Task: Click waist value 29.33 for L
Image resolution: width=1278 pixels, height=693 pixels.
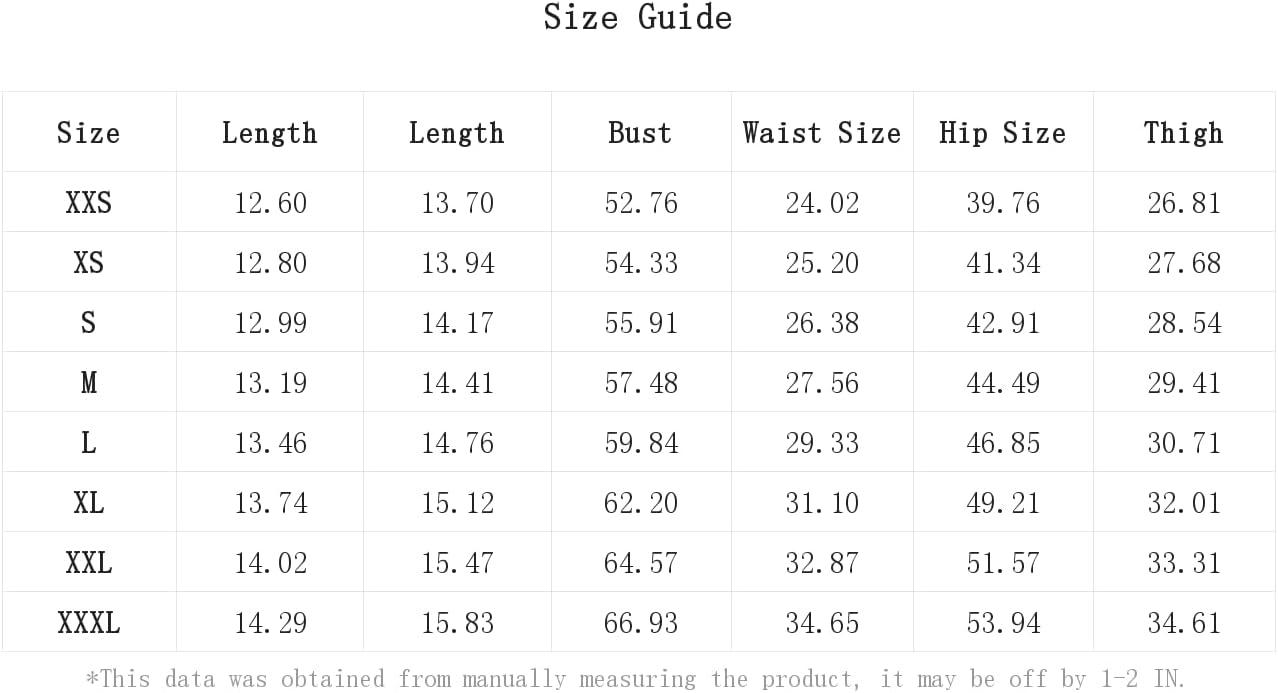Action: [x=822, y=443]
